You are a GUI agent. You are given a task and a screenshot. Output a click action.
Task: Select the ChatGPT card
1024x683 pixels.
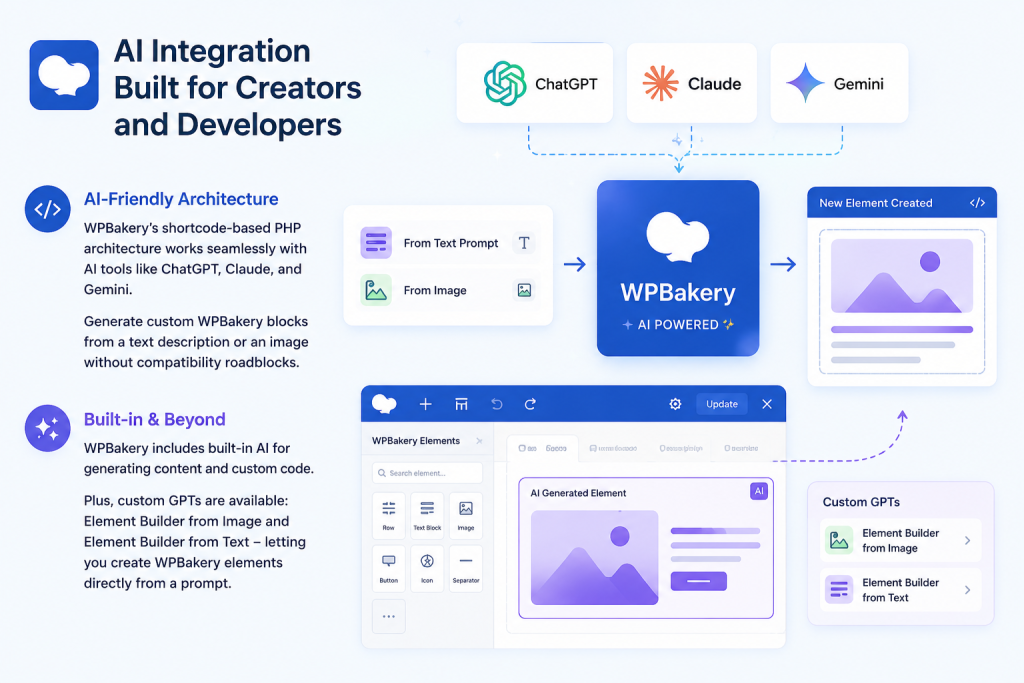click(x=535, y=83)
